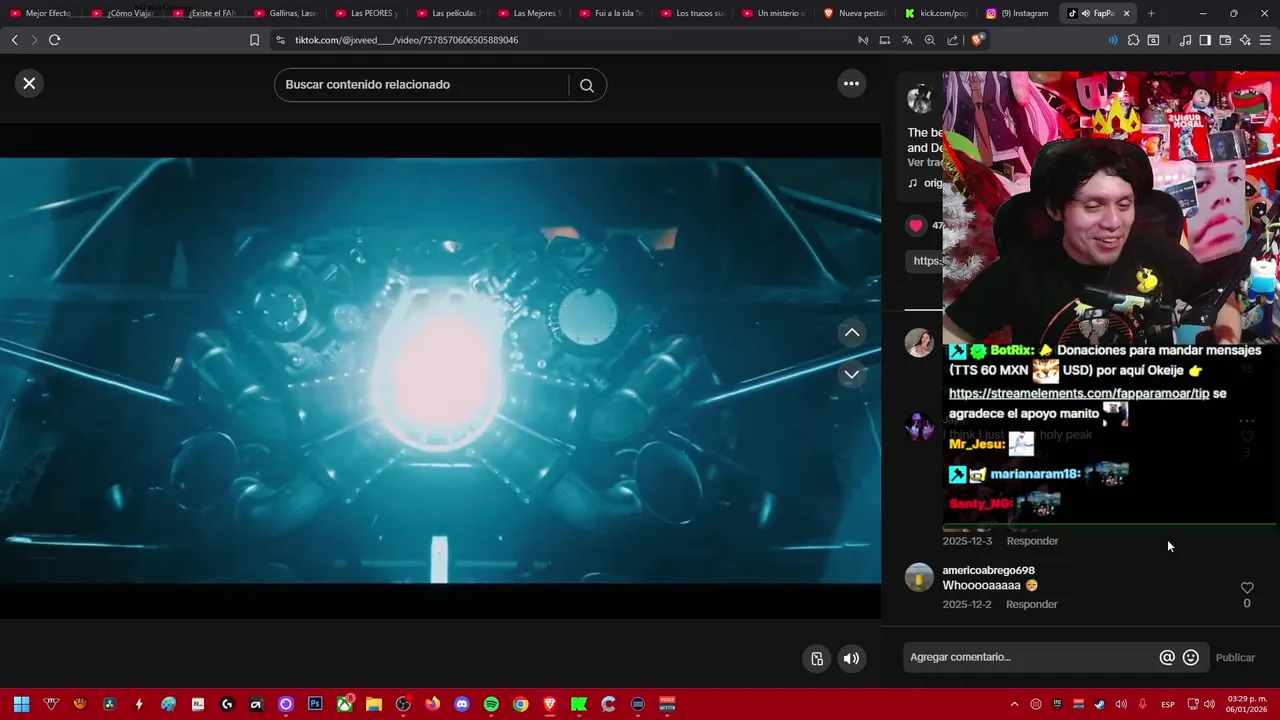Switch to the 'Gallinas, Lase' tab
1280x720 pixels.
coord(285,14)
